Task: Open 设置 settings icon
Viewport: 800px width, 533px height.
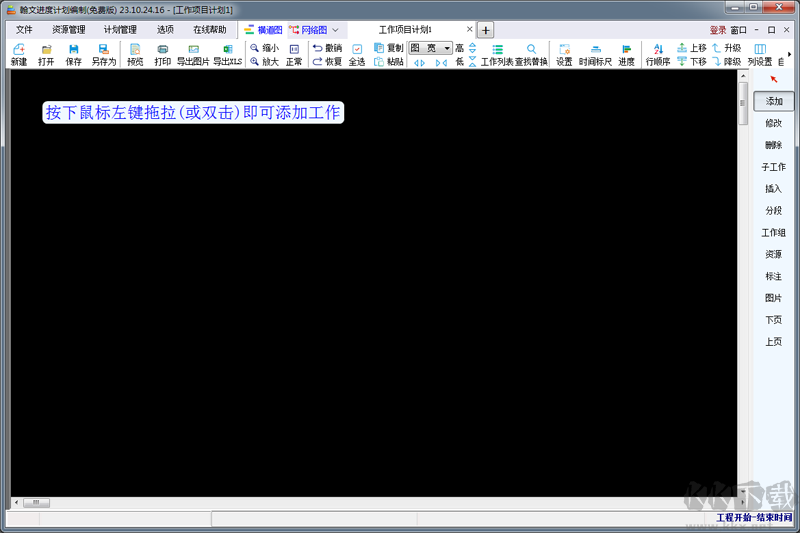Action: tap(564, 55)
